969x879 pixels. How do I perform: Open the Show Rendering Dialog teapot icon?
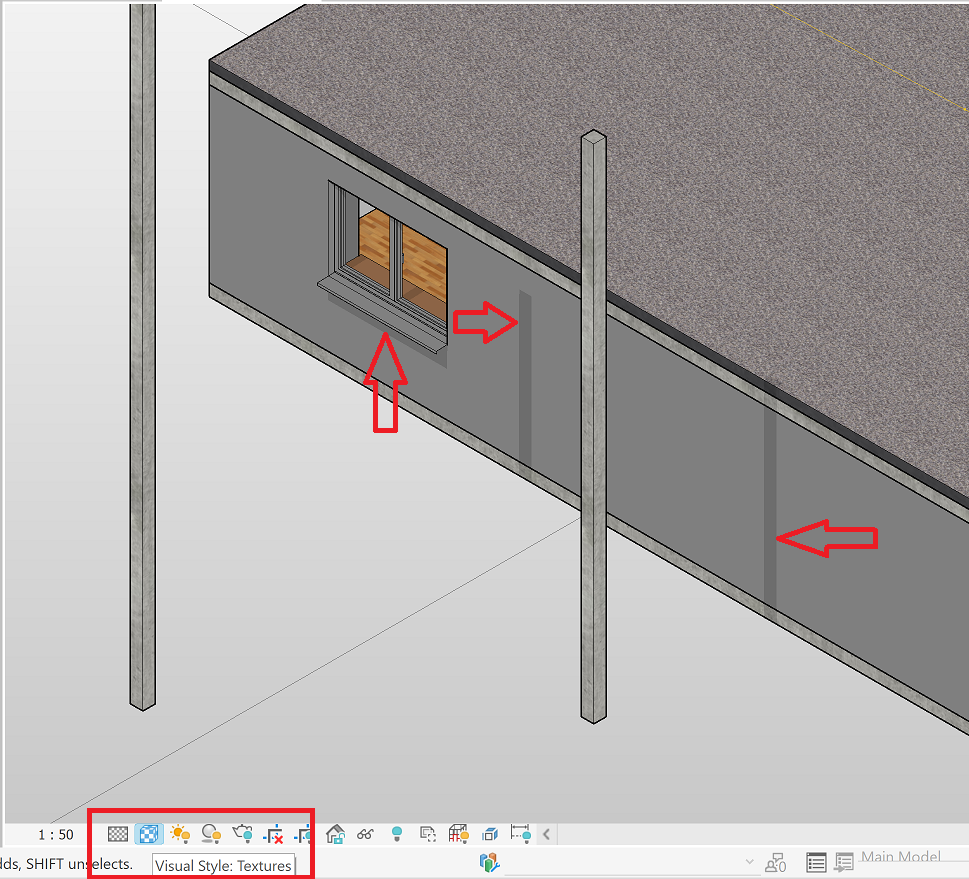point(241,833)
